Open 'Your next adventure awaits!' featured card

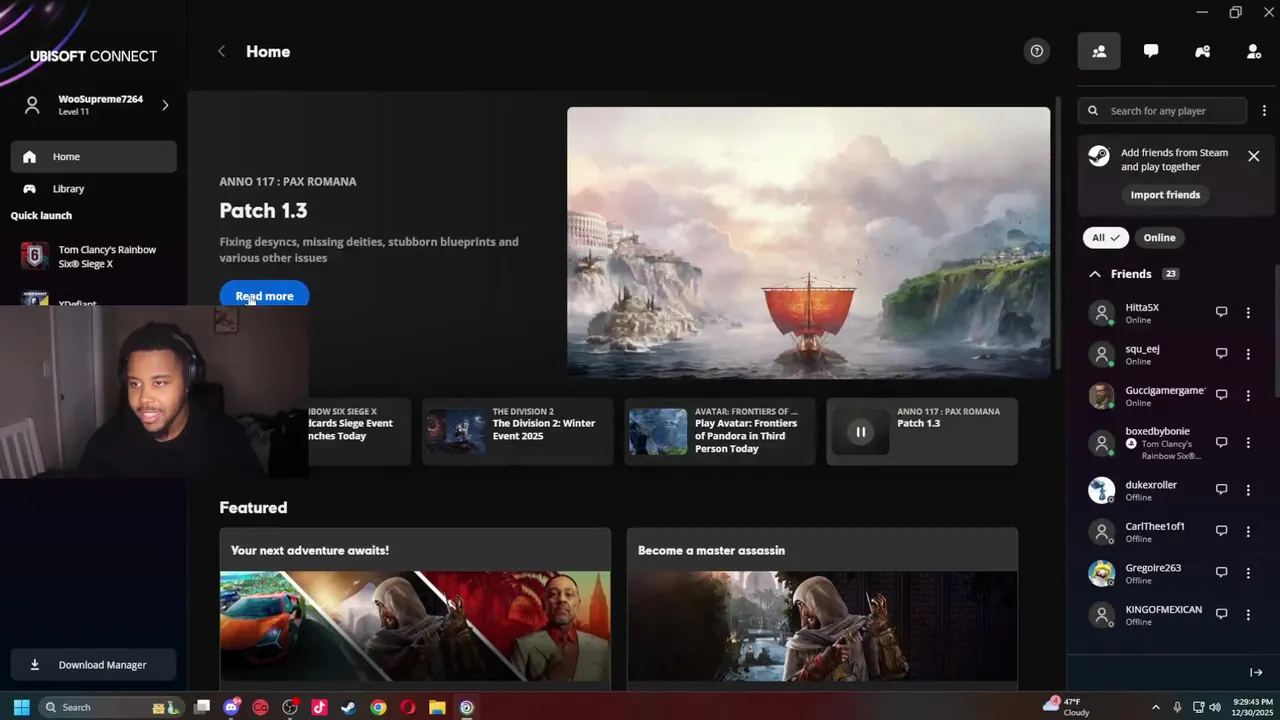coord(415,608)
